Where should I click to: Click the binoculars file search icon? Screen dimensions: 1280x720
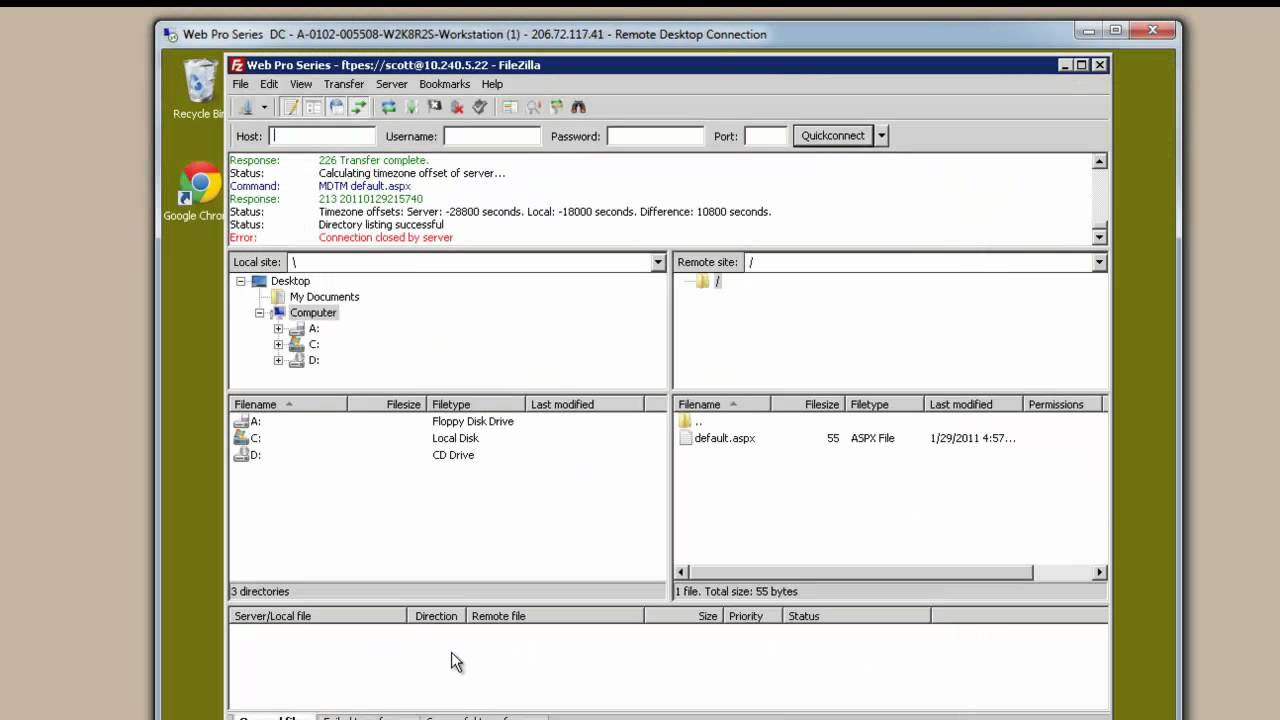tap(579, 107)
